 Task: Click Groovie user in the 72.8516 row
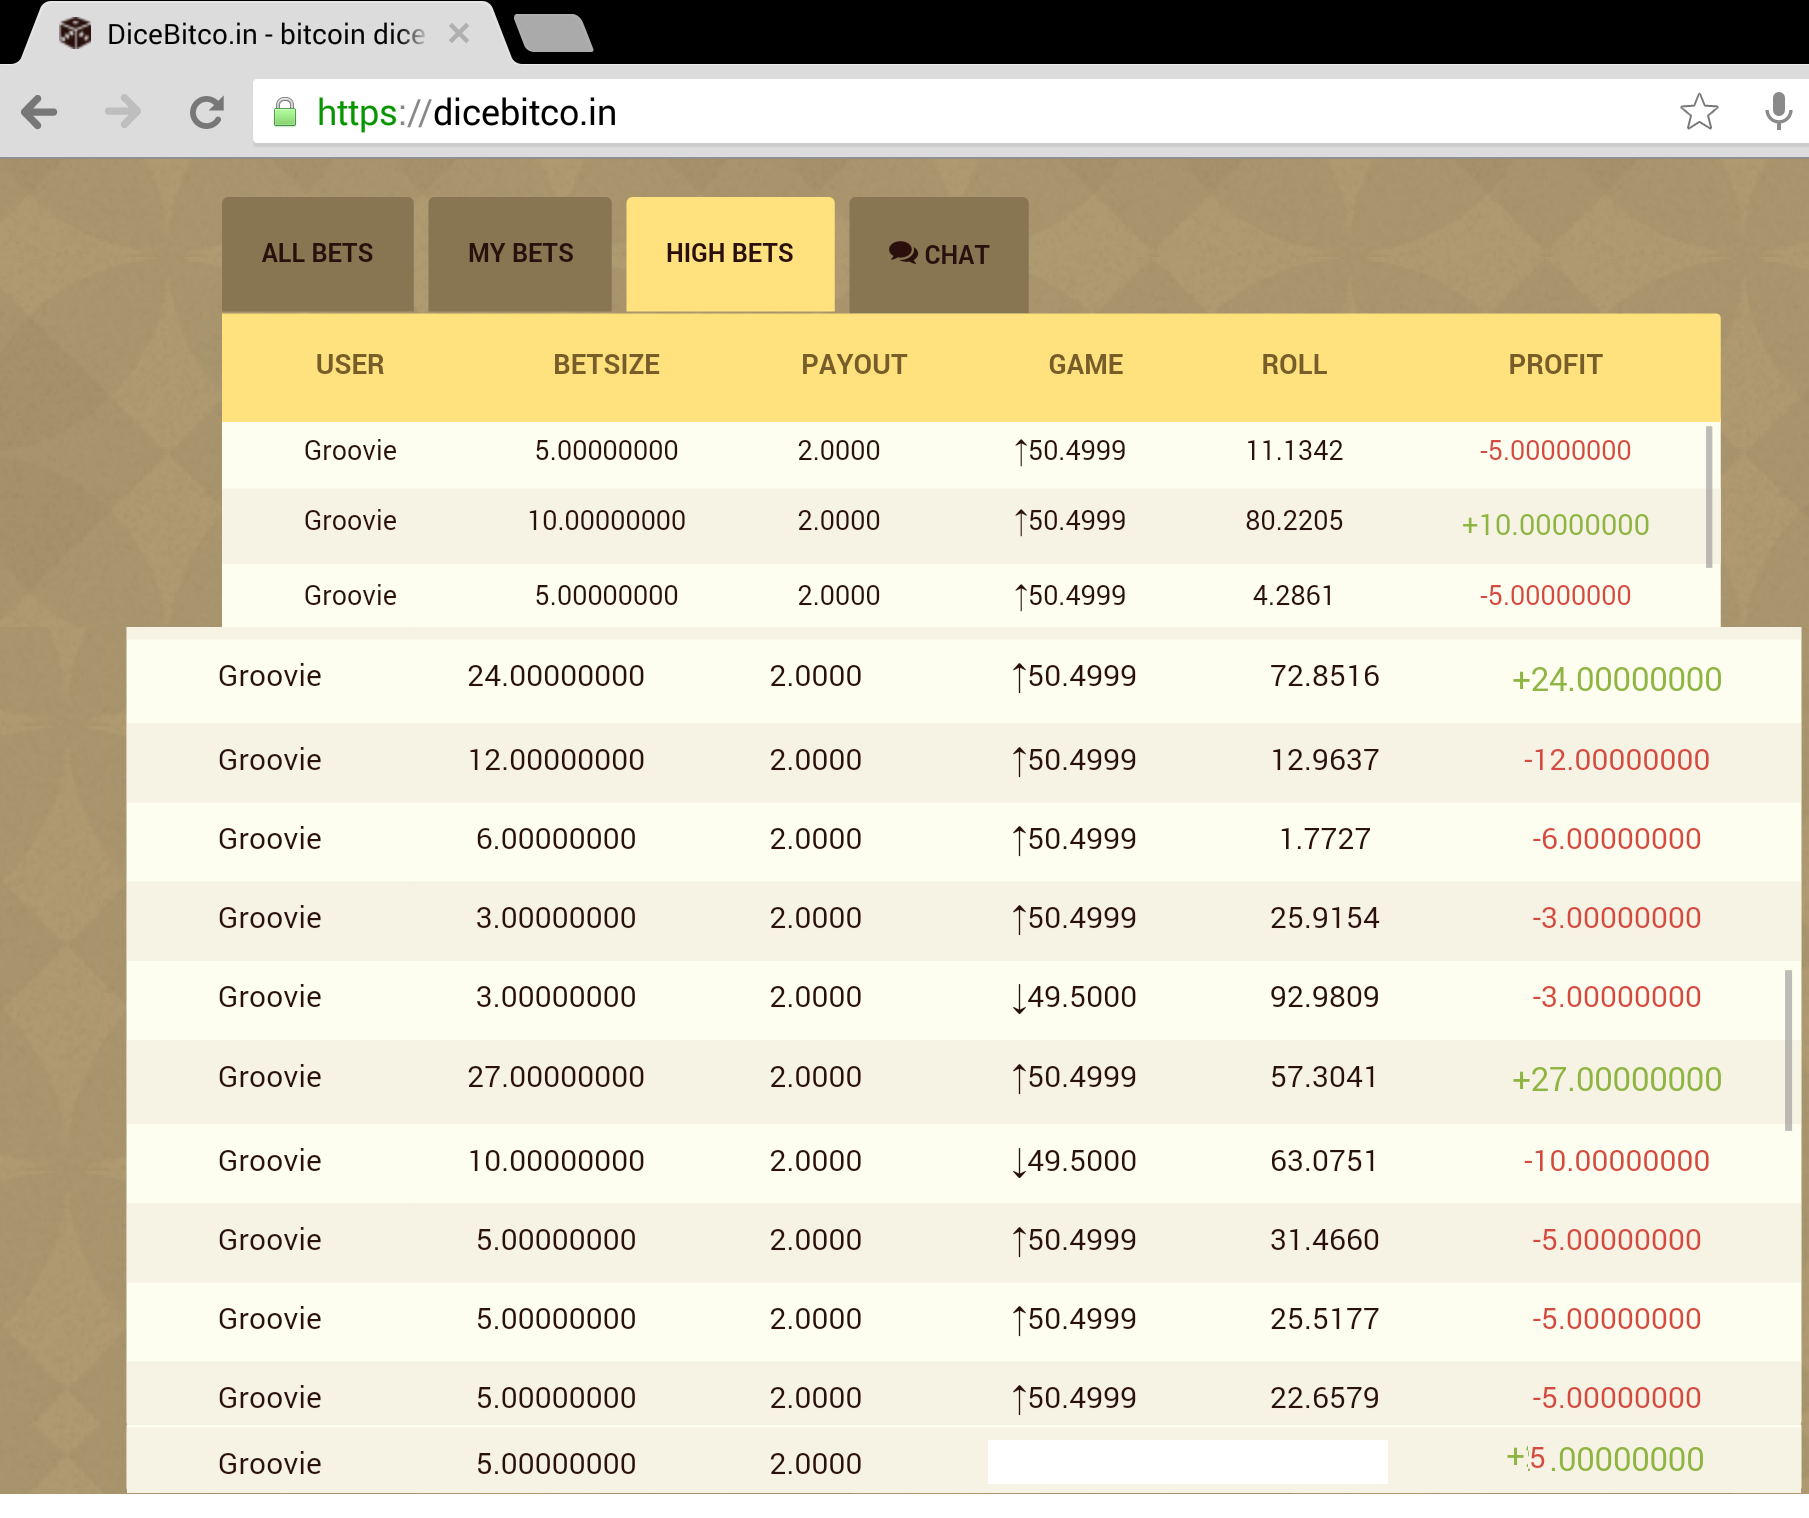pyautogui.click(x=270, y=677)
